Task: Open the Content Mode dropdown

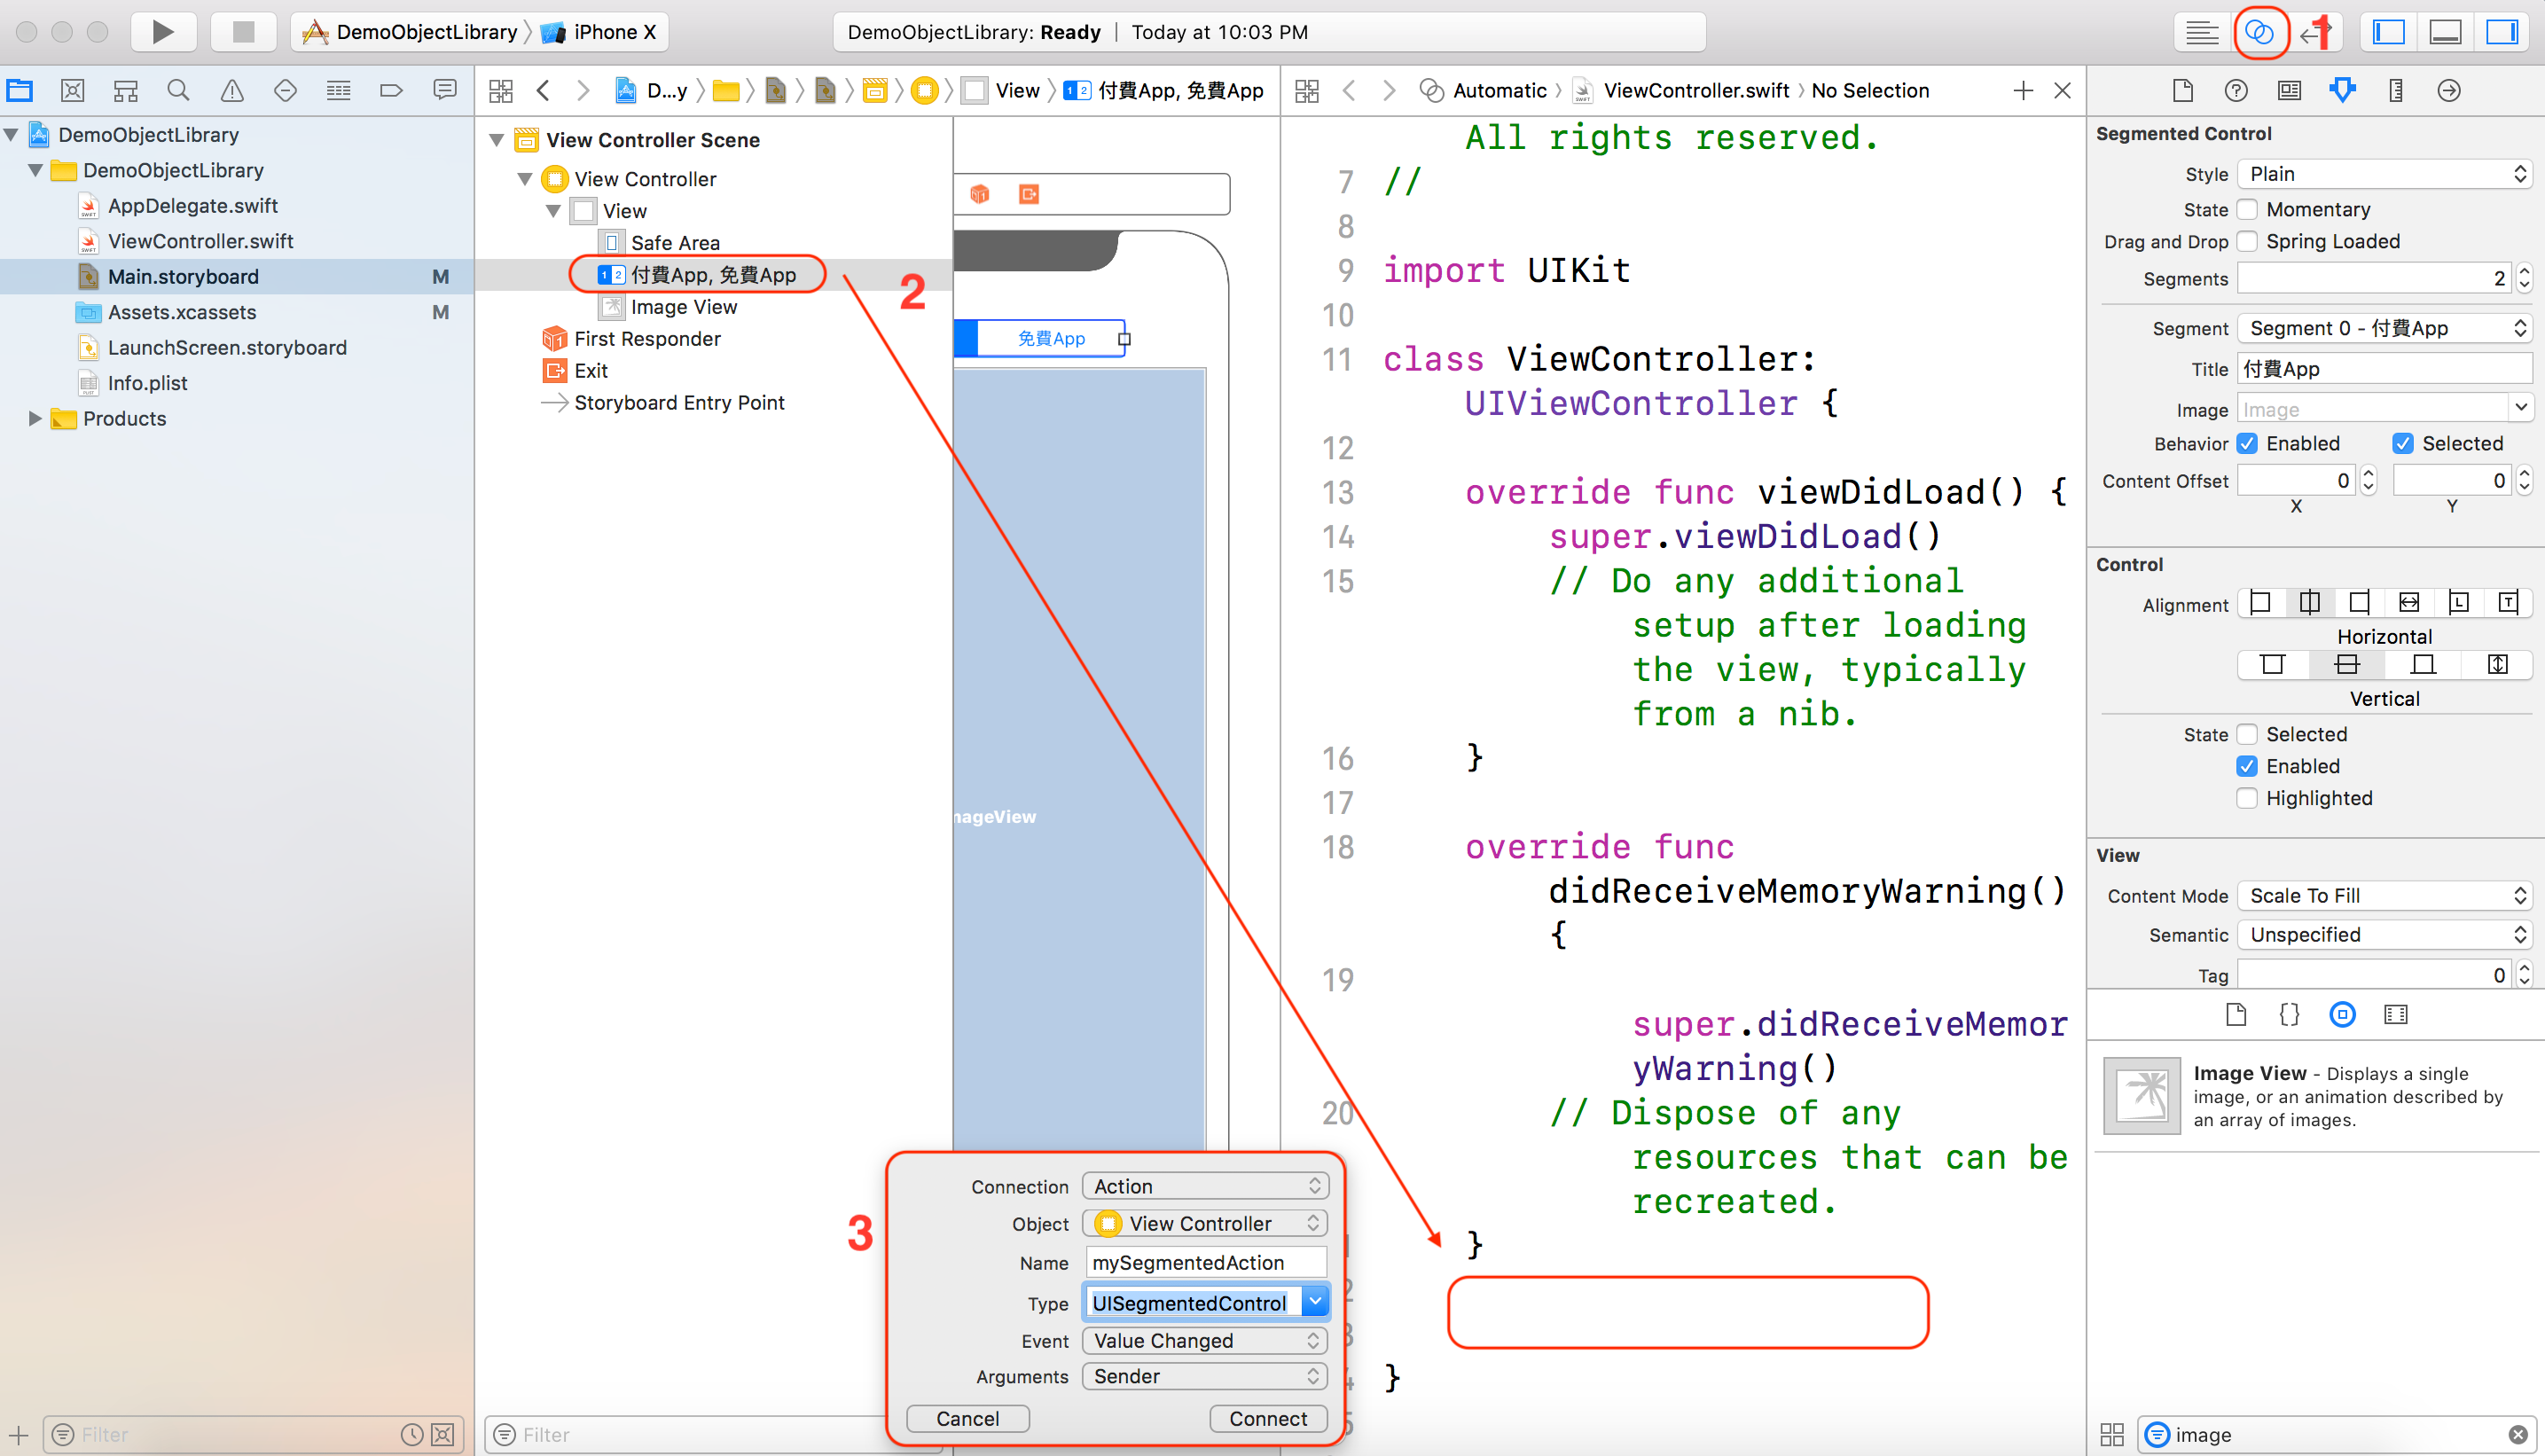Action: [2384, 895]
